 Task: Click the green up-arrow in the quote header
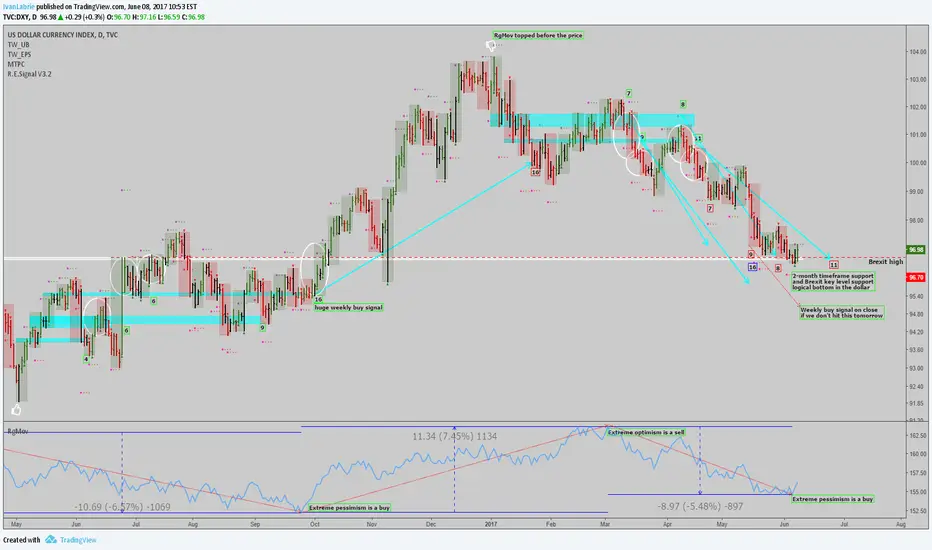(x=61, y=17)
